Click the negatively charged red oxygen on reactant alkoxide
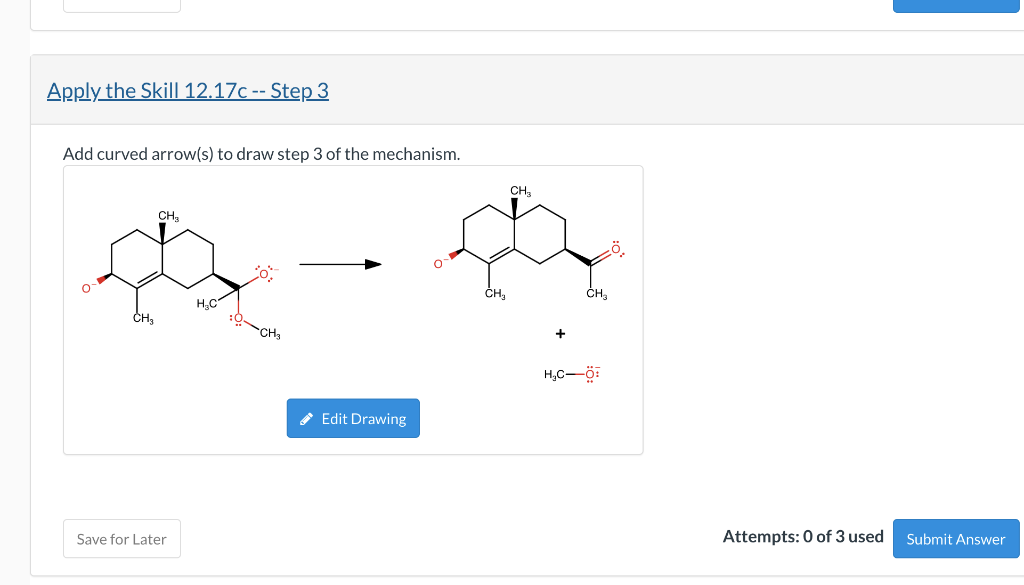1024x585 pixels. coord(264,273)
